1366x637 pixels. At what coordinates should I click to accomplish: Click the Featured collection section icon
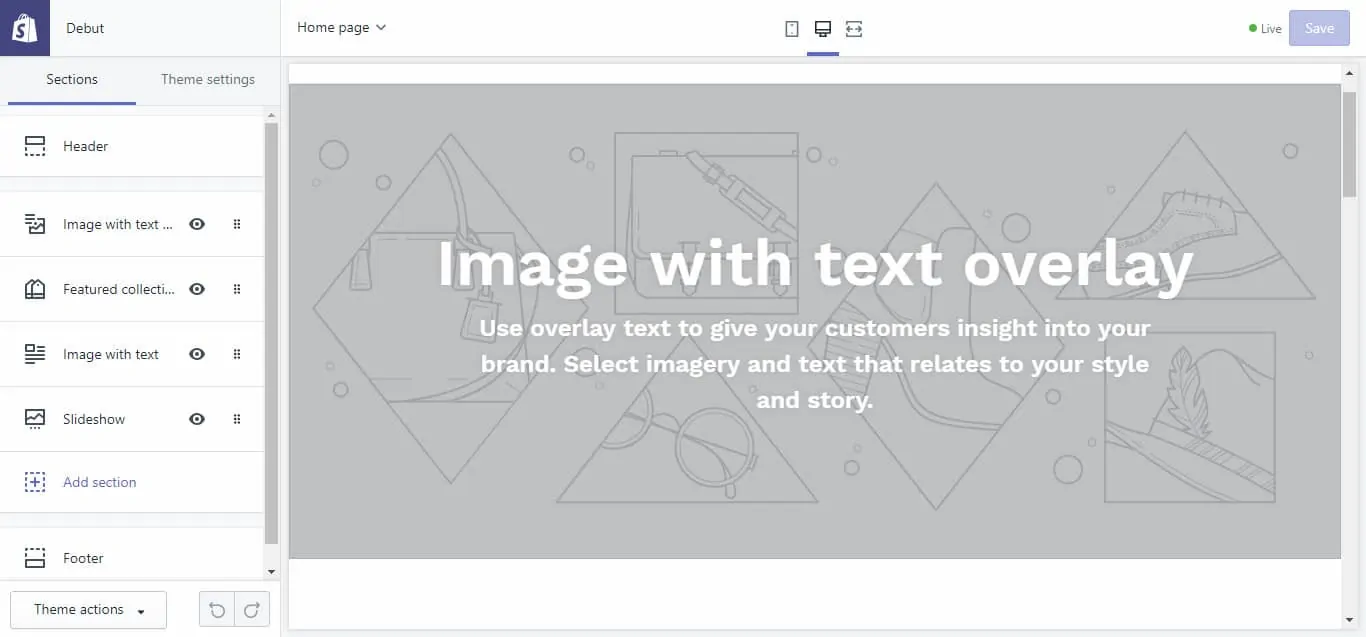35,289
